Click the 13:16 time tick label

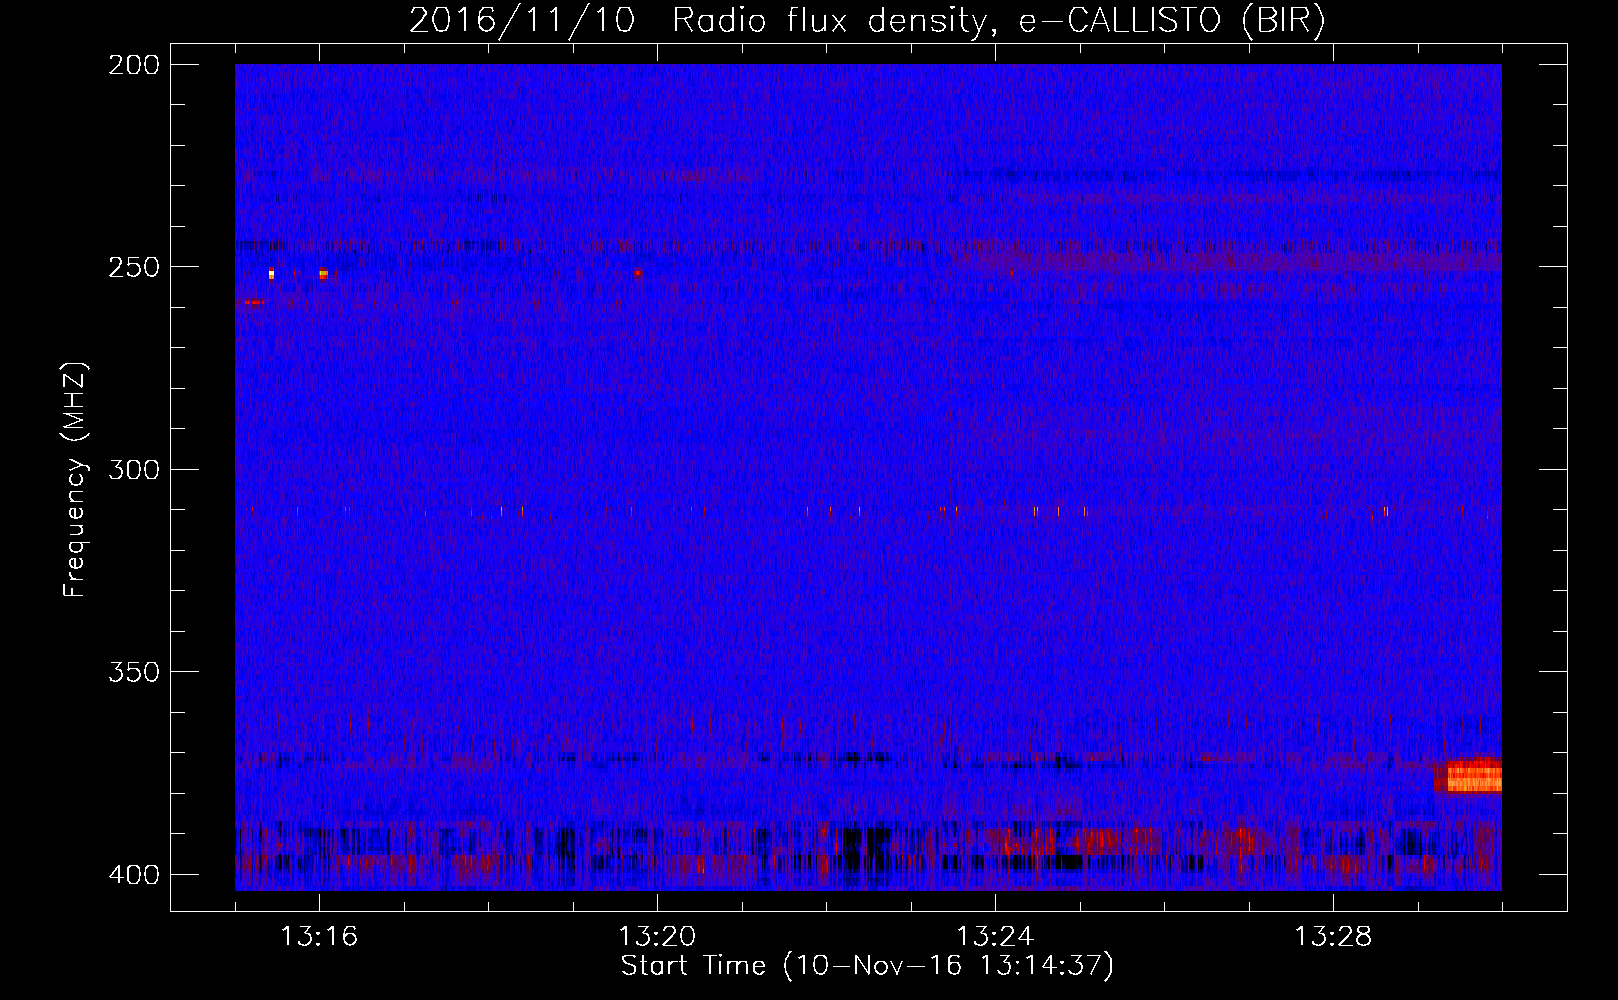319,937
